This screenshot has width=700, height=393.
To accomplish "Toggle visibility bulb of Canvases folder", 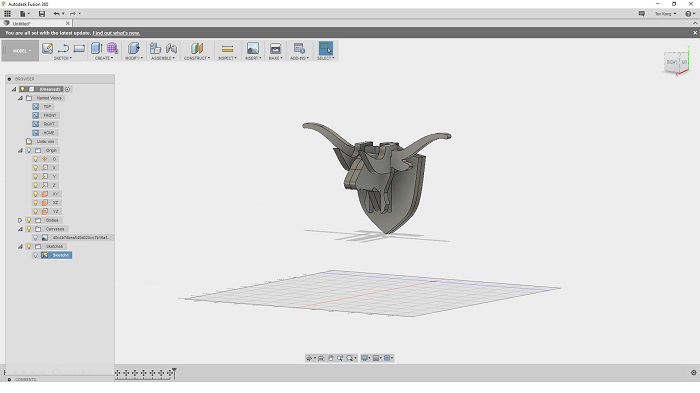I will click(x=29, y=229).
